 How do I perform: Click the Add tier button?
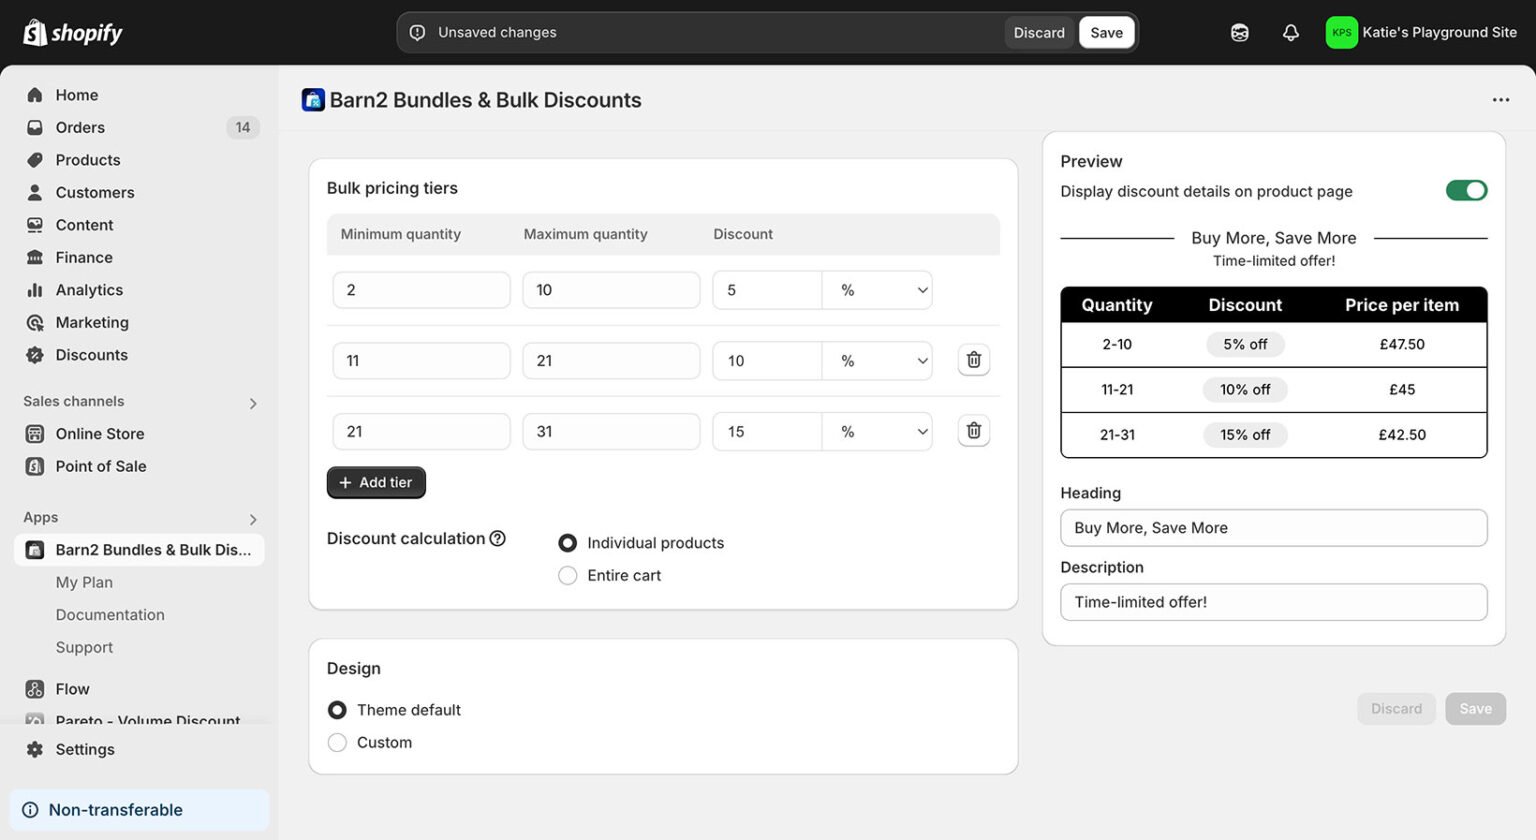[375, 482]
